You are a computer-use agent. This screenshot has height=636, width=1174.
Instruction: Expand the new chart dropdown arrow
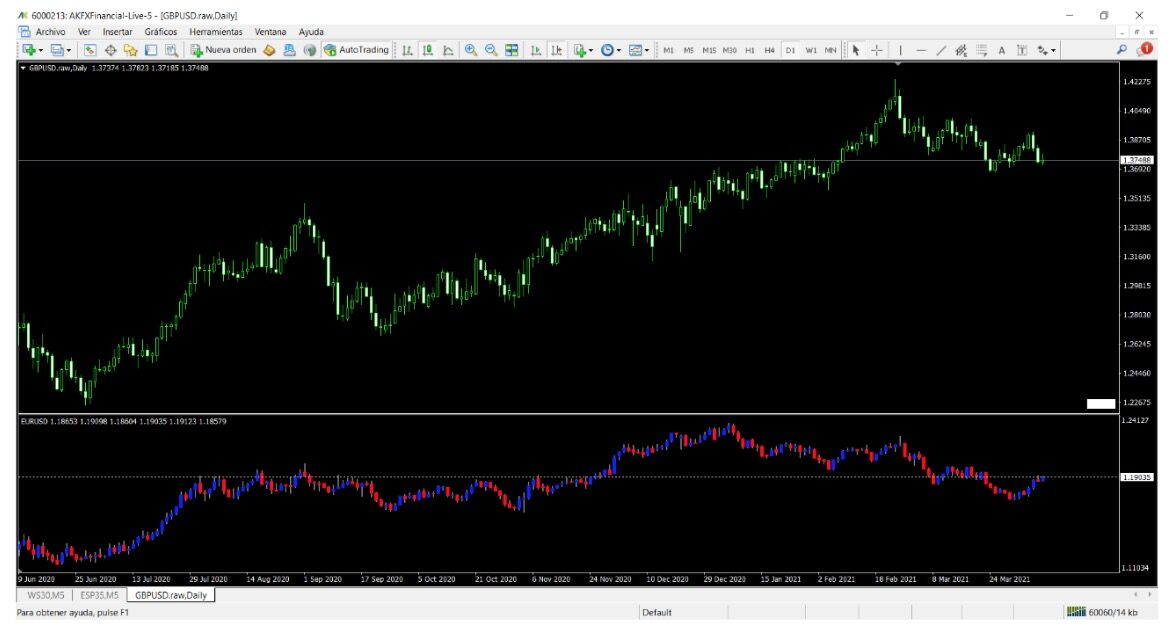(43, 50)
